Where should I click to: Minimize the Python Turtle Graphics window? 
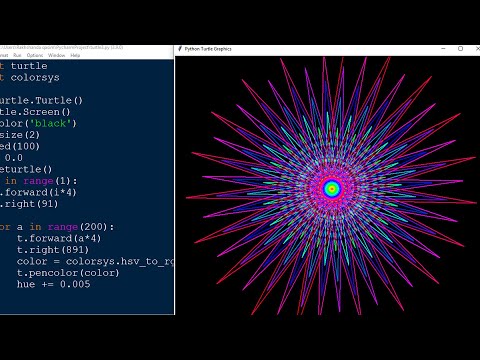tap(443, 49)
